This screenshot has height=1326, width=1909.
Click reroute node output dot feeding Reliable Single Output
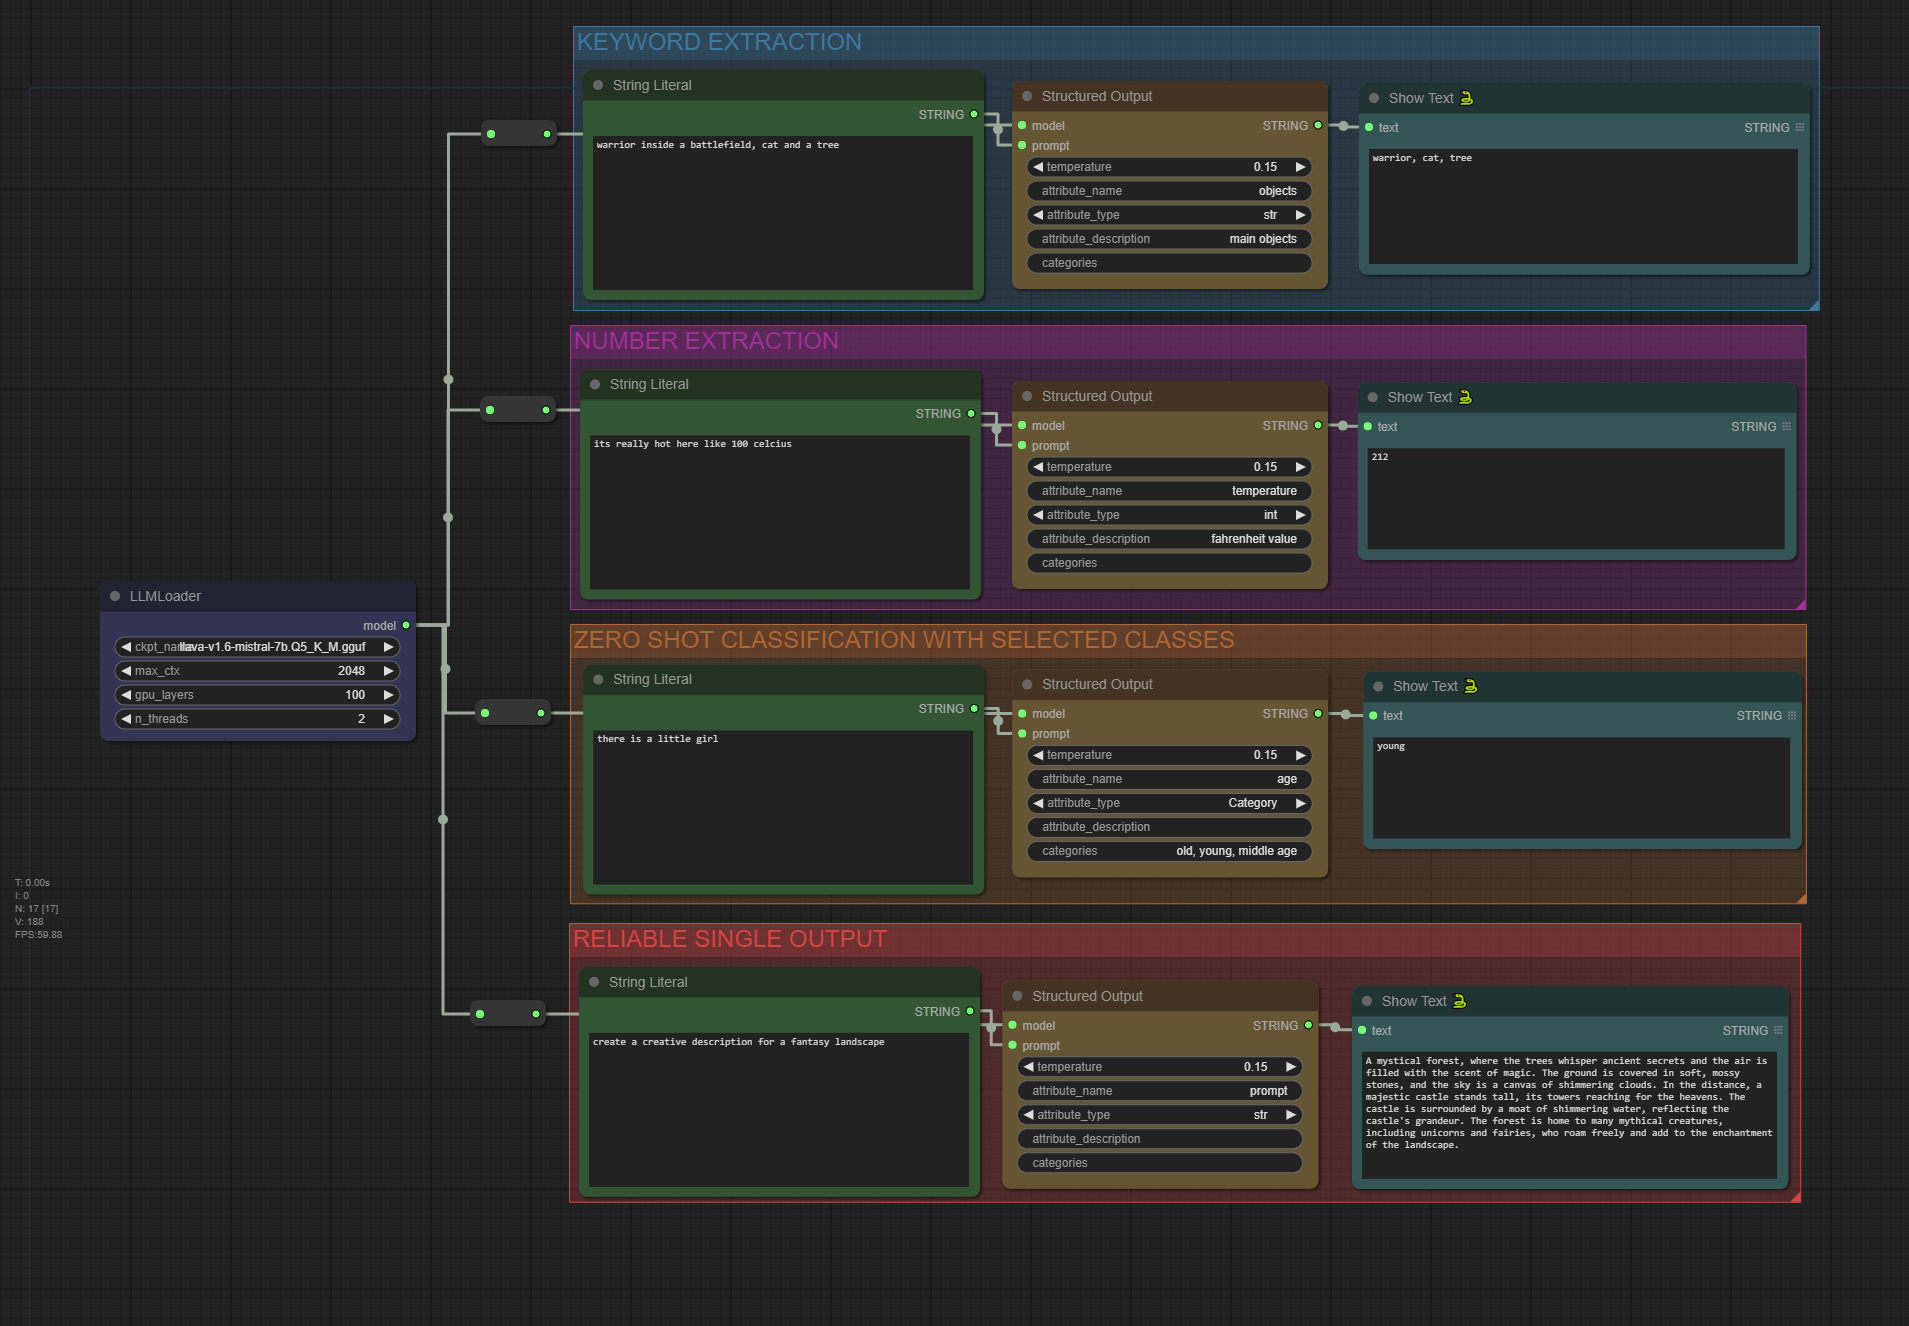click(x=536, y=1014)
